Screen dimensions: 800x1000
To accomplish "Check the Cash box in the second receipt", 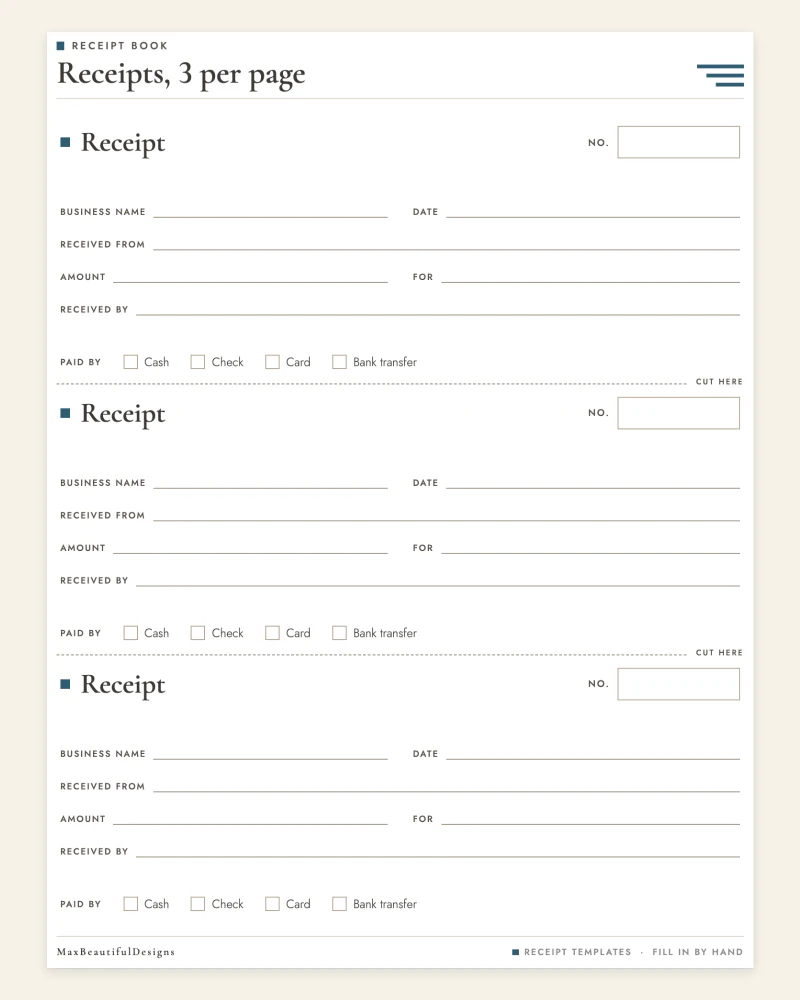I will pos(131,633).
